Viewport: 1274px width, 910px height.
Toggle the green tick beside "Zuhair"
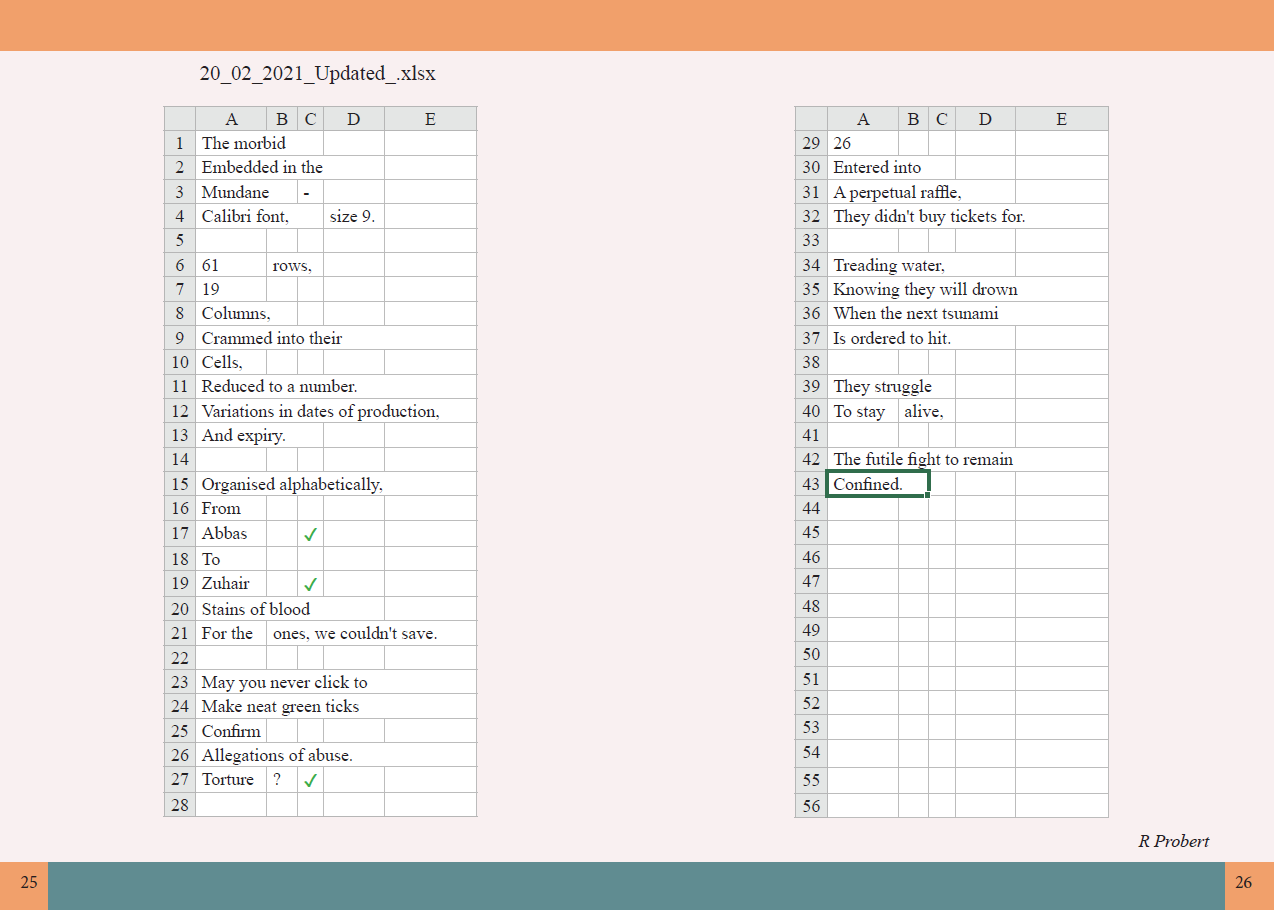click(x=310, y=583)
